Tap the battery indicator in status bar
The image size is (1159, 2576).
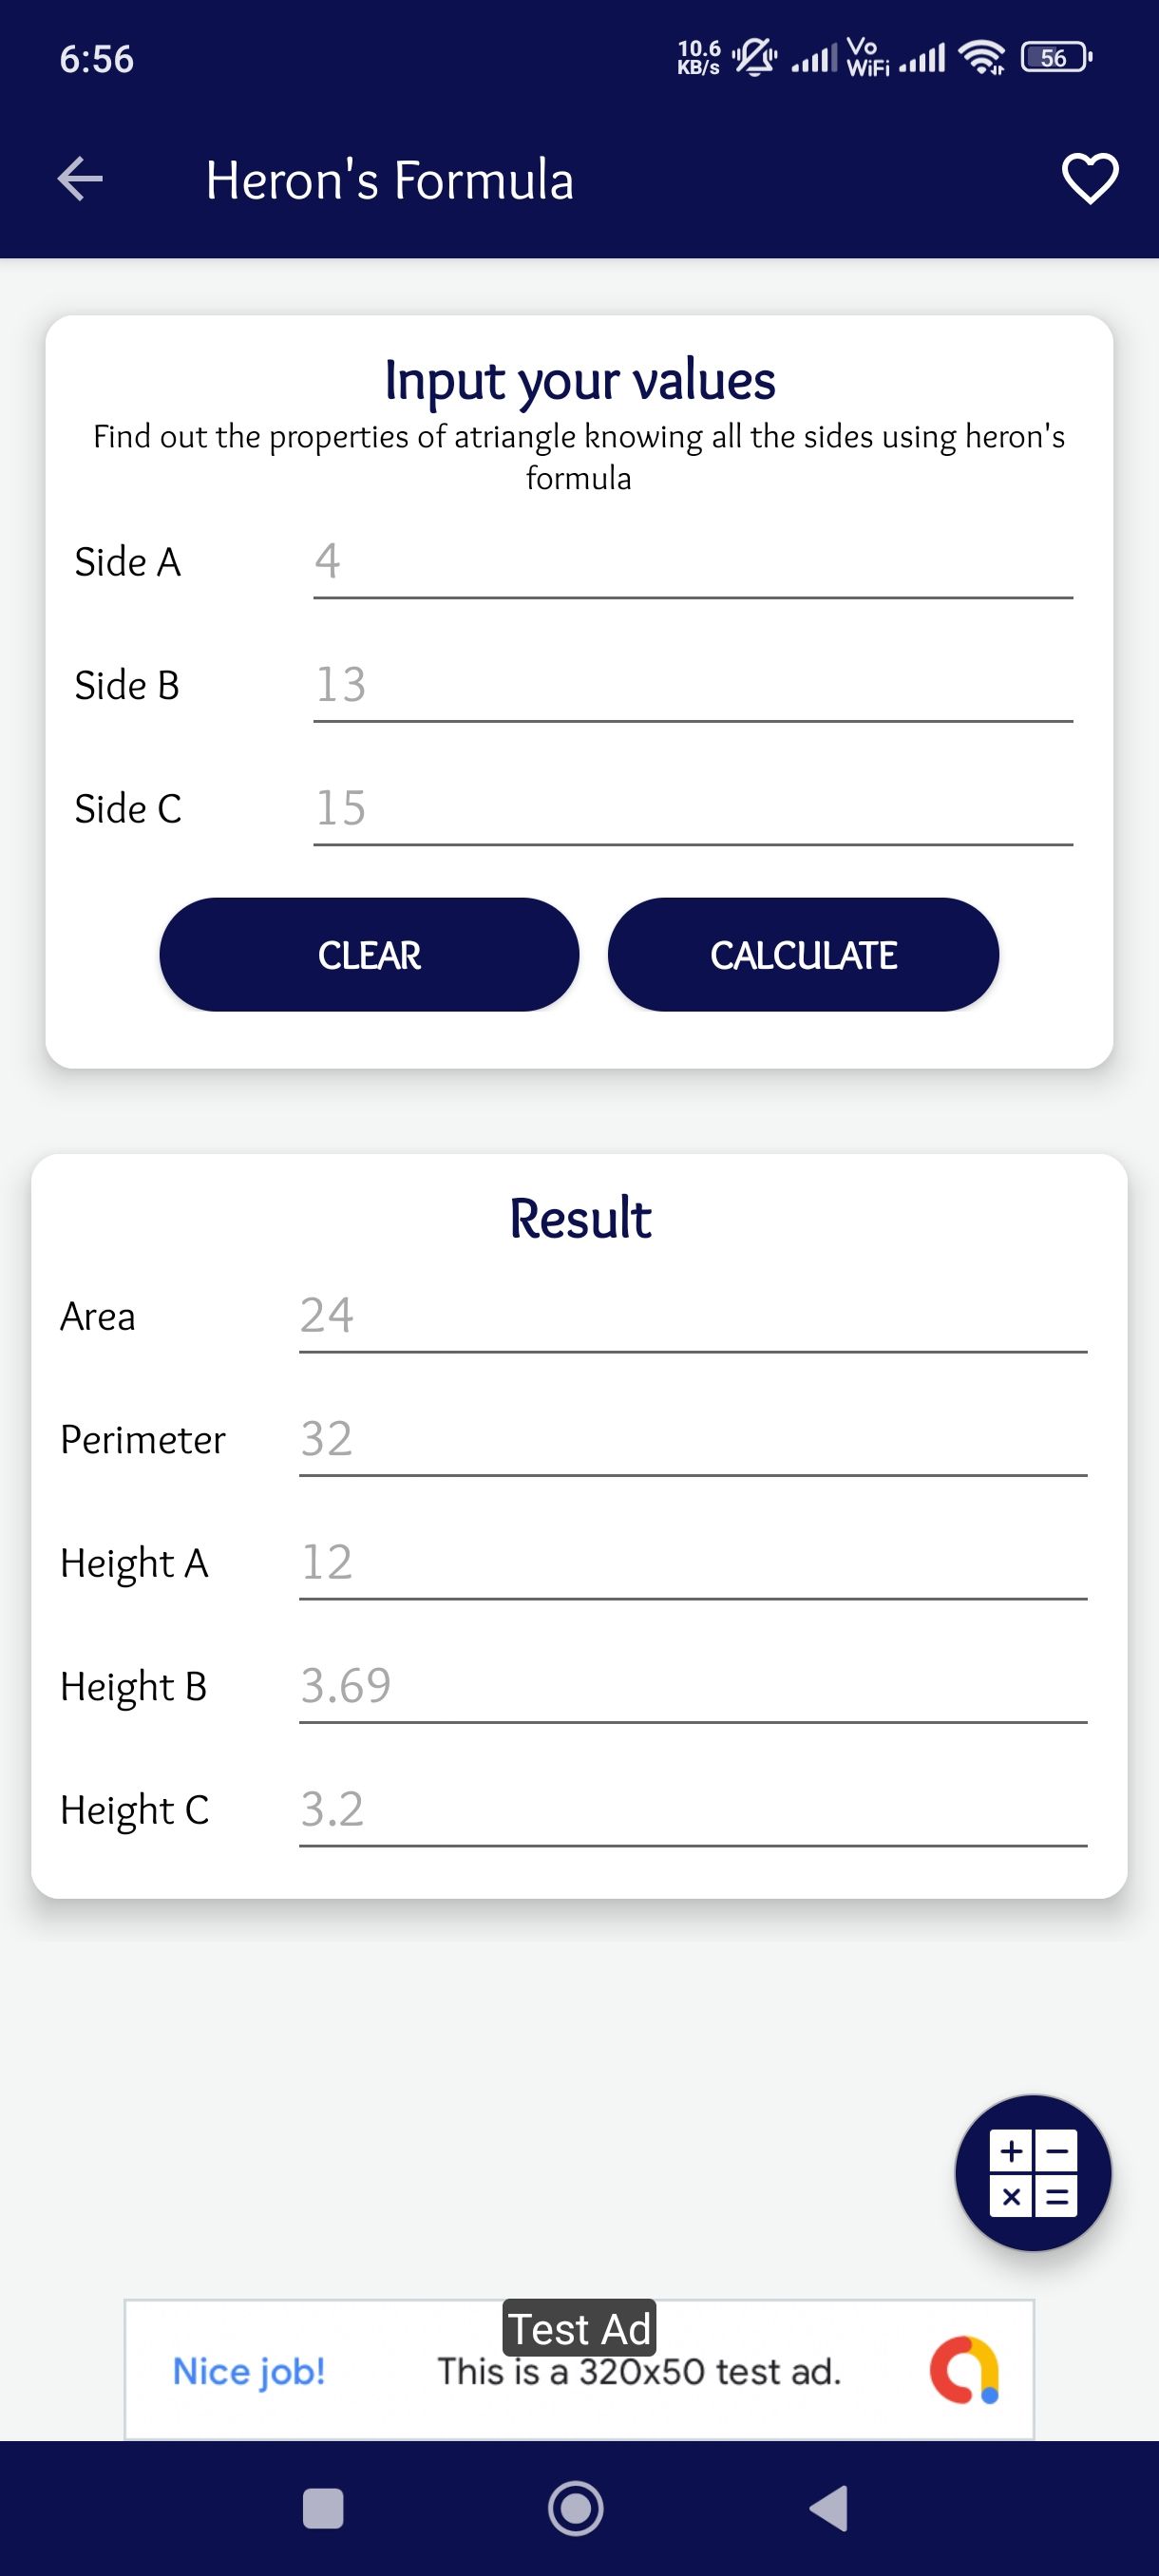click(x=1056, y=58)
